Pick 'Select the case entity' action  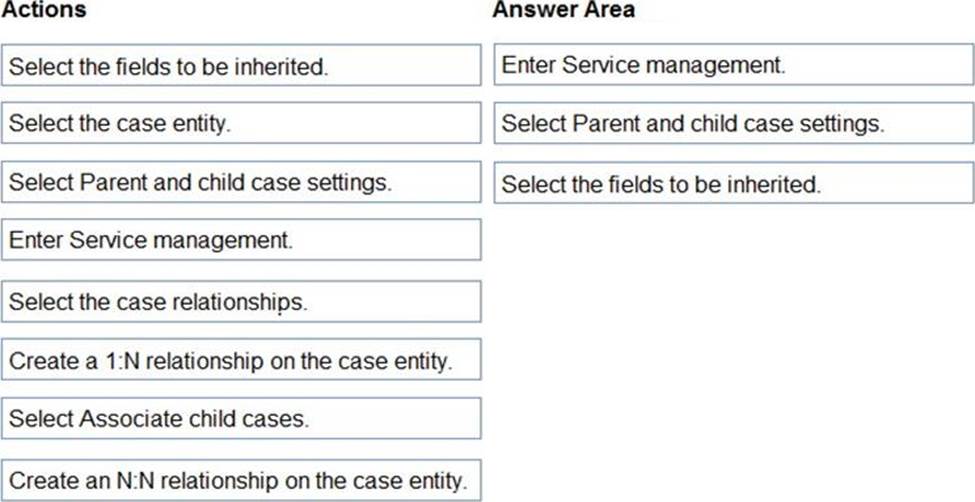pyautogui.click(x=241, y=125)
